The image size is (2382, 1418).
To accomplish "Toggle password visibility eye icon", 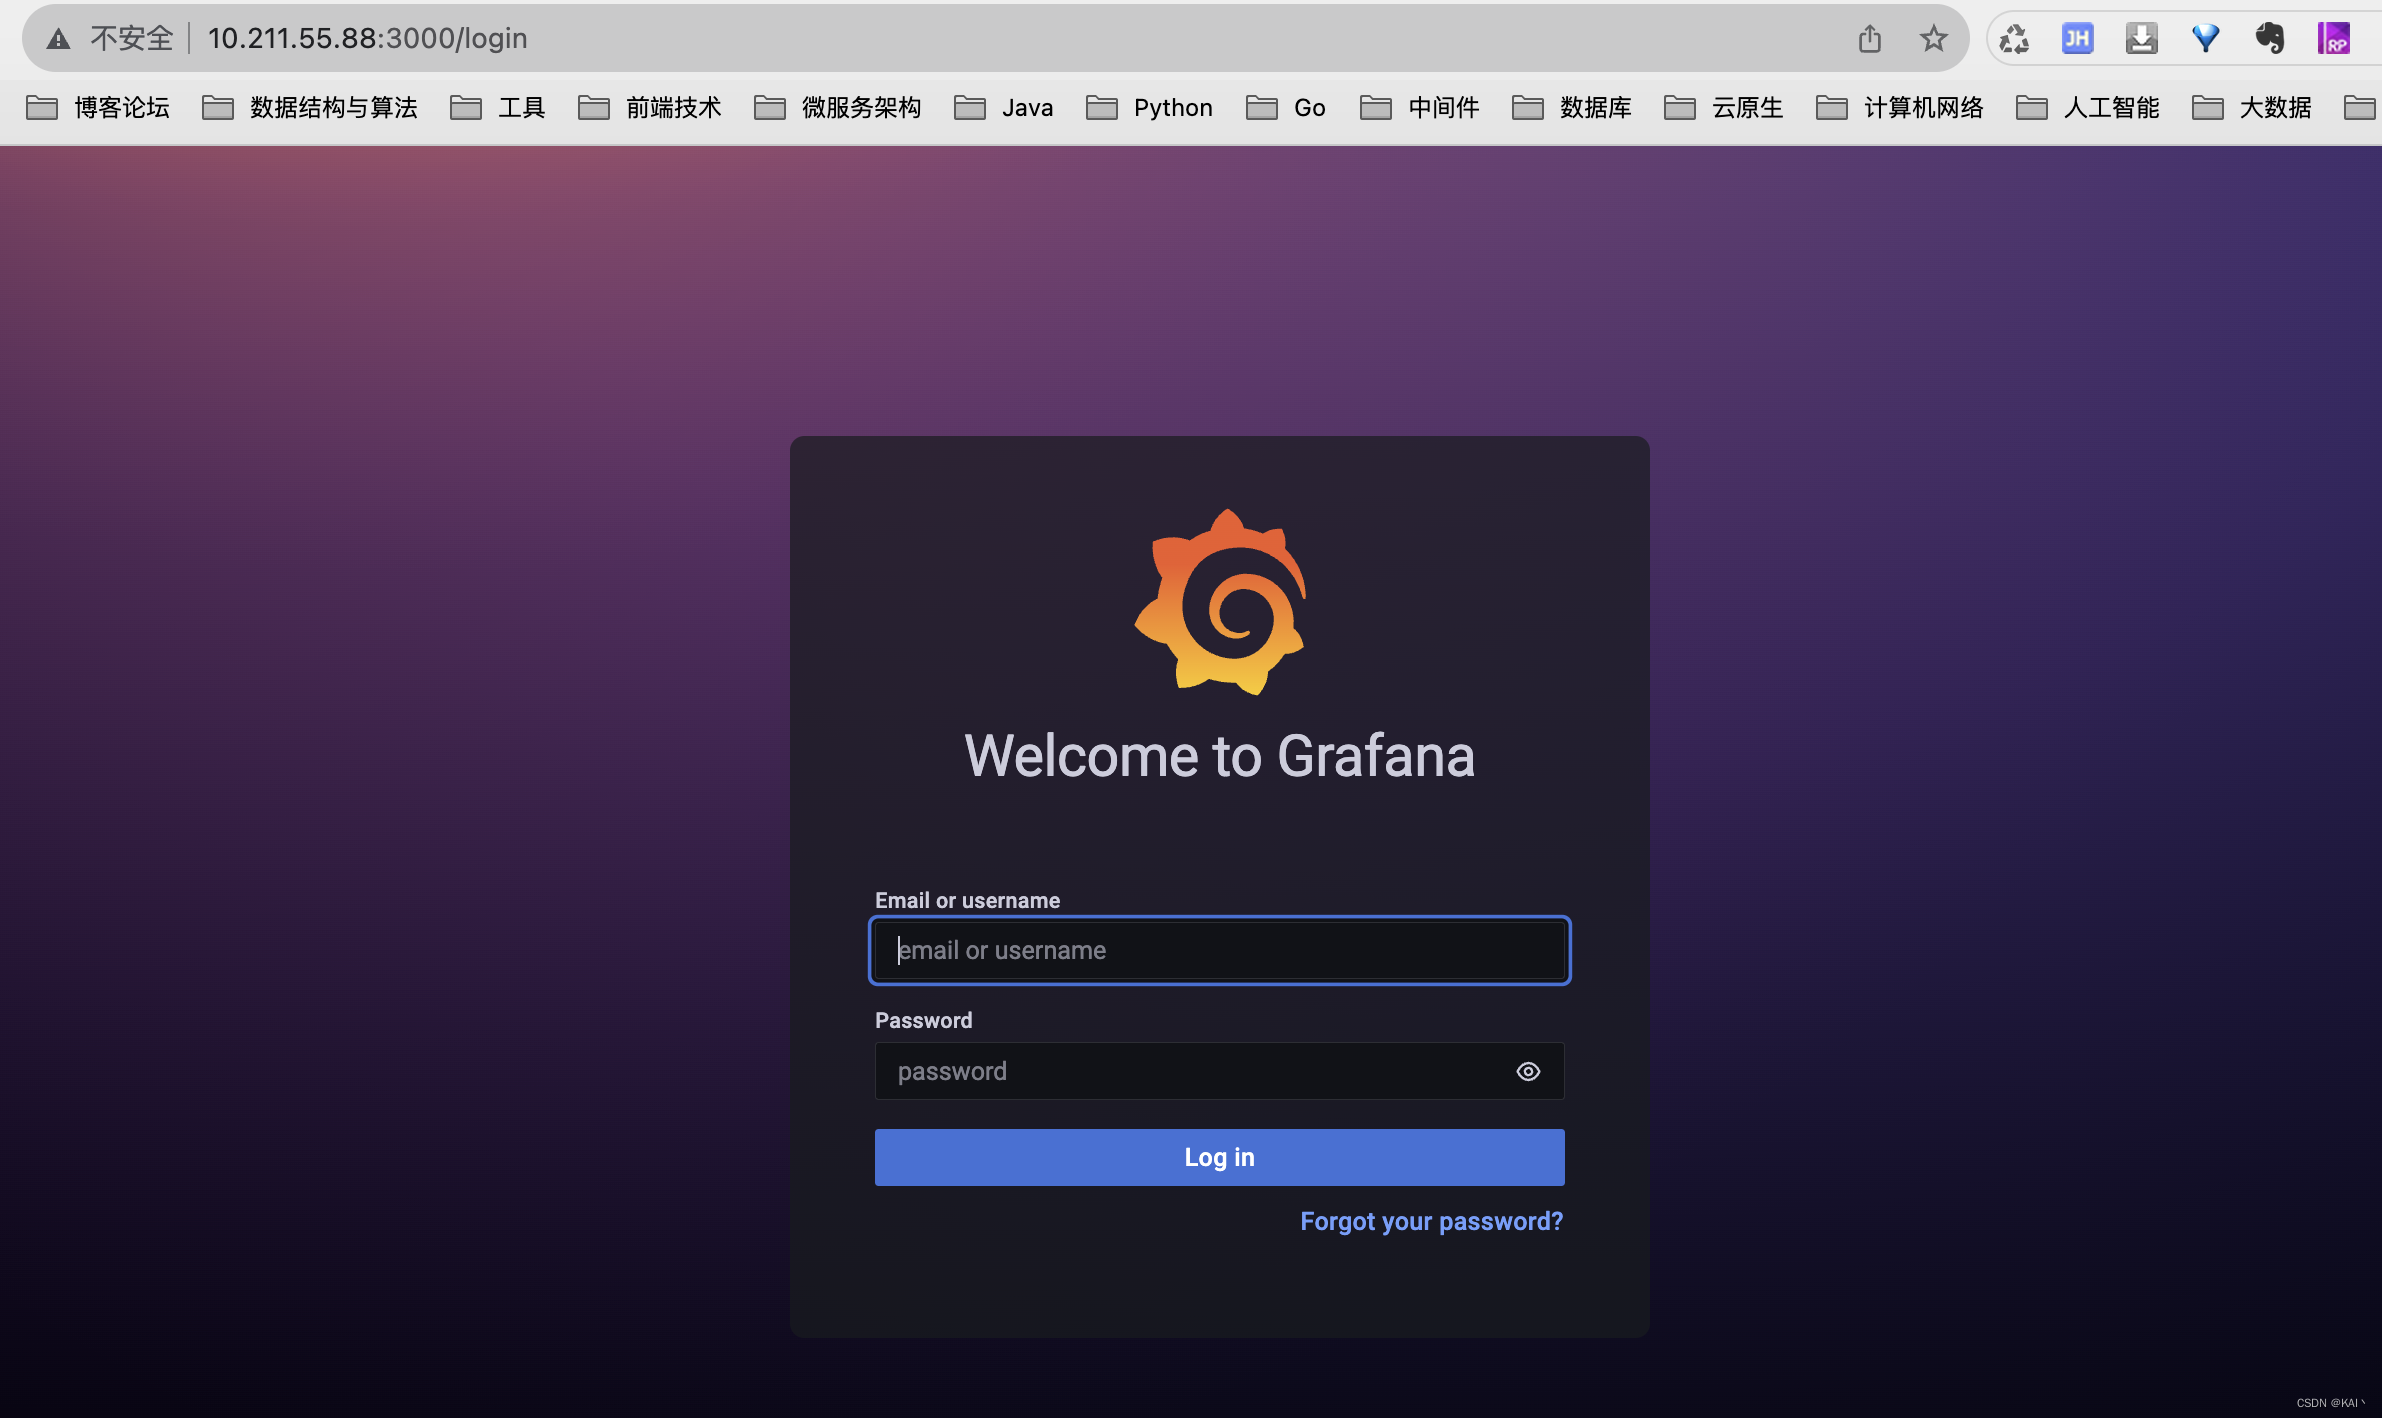I will [1528, 1071].
